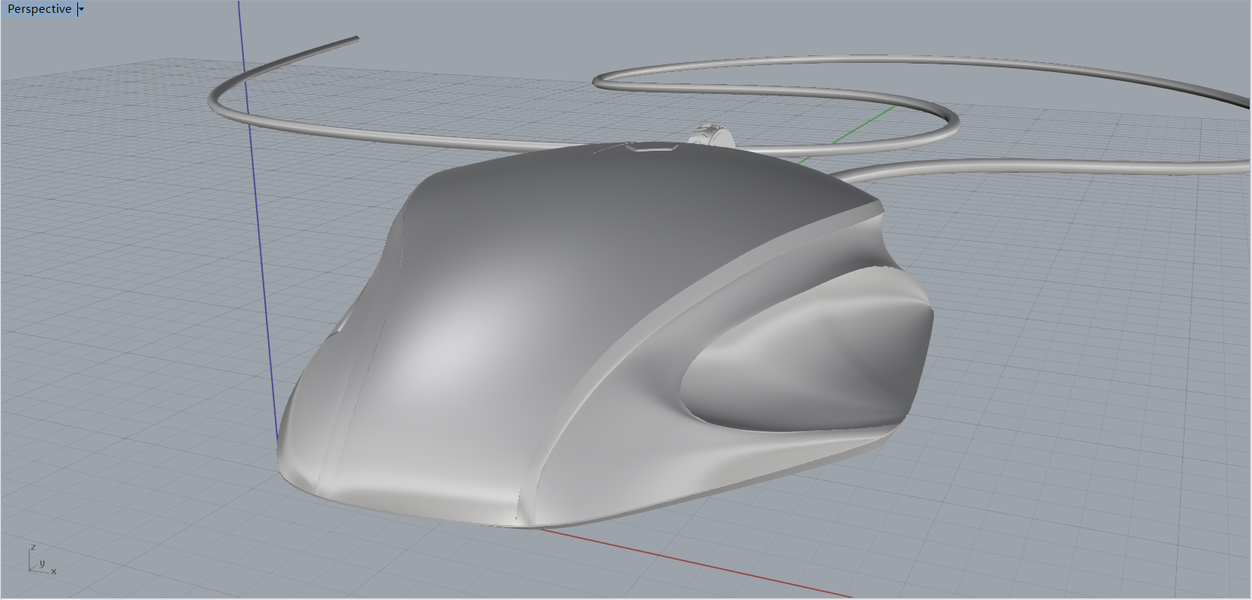Click the world axes icon in the corner
This screenshot has width=1252, height=600.
coord(41,561)
